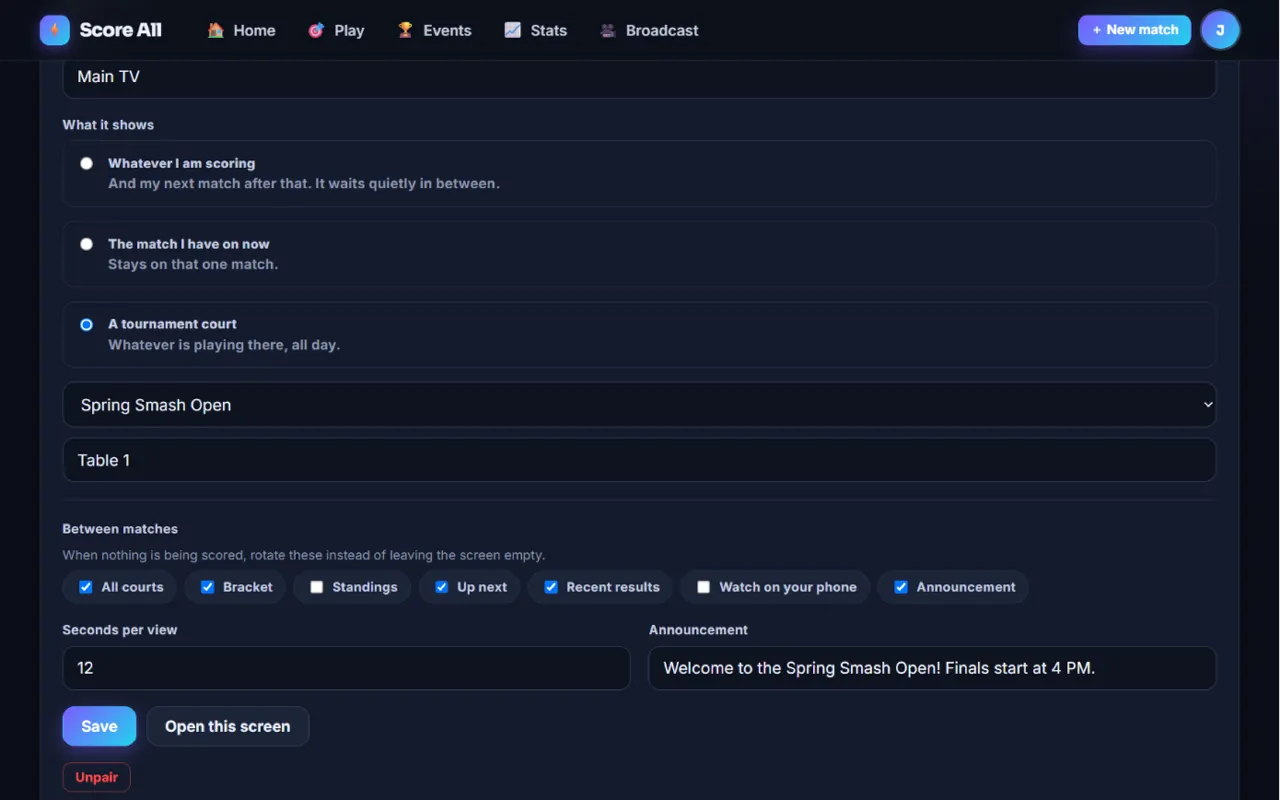
Task: Click the Score All brand name
Action: (120, 30)
